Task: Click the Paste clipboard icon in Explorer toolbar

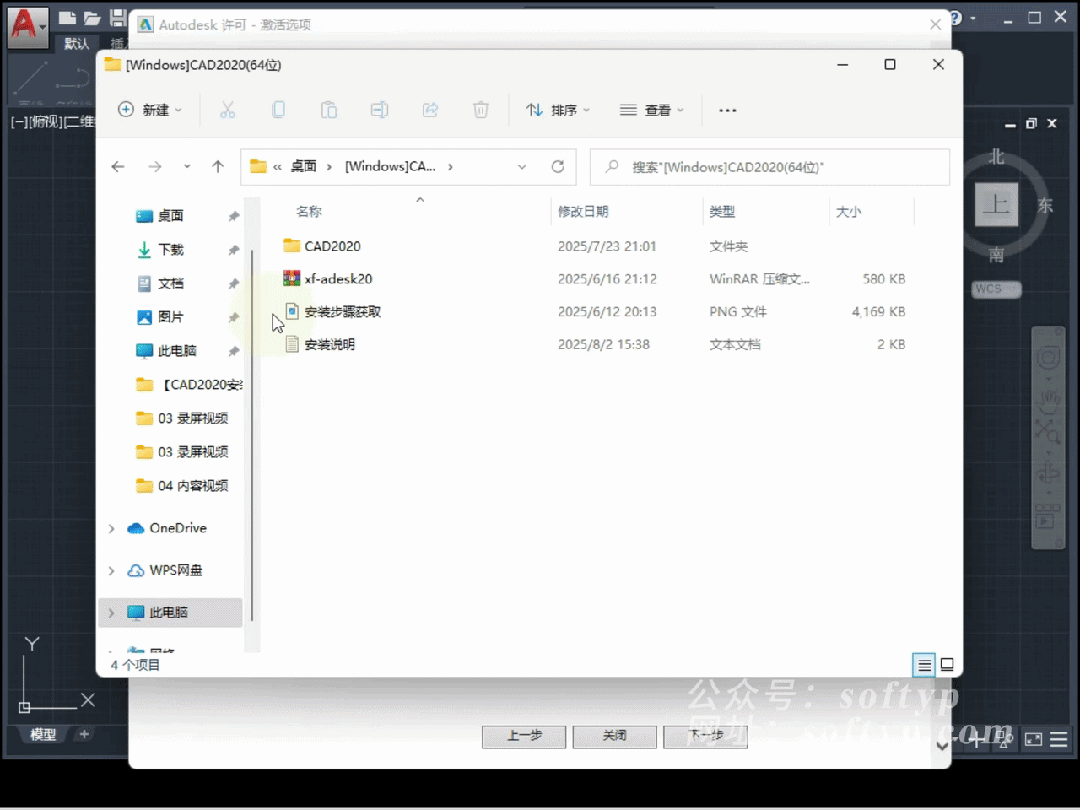Action: tap(329, 110)
